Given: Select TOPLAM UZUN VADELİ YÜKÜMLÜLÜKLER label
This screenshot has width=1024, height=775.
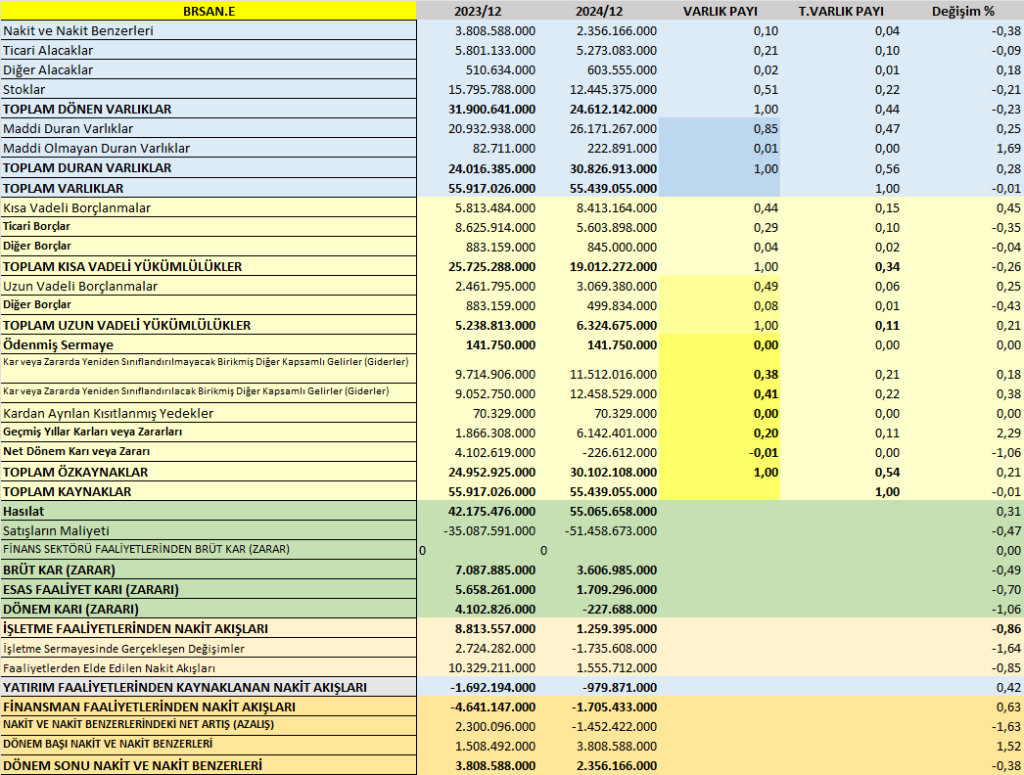Looking at the screenshot, I should pos(208,325).
